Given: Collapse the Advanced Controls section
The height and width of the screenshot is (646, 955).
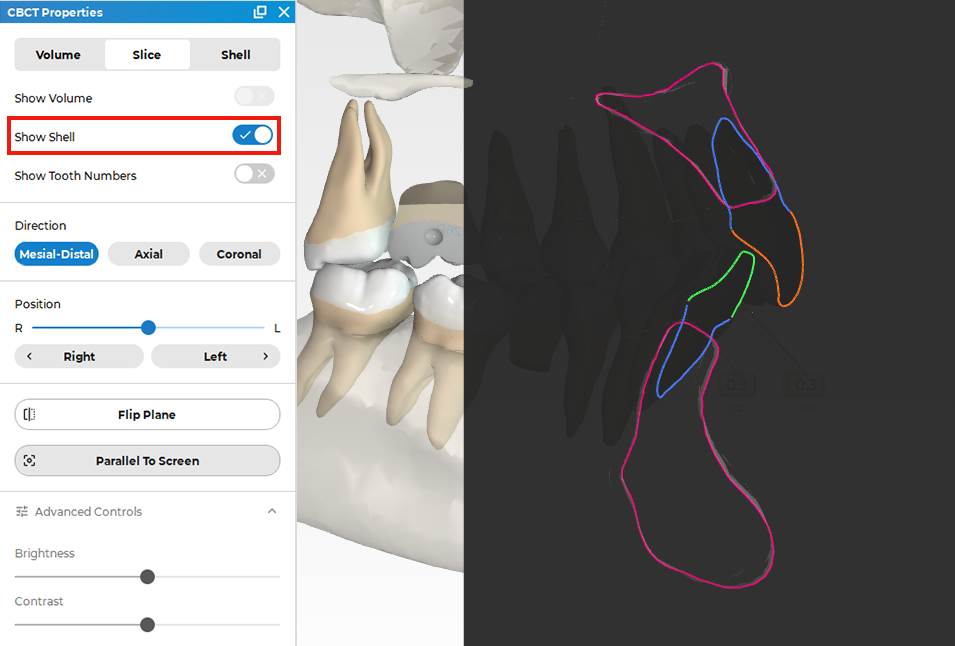Looking at the screenshot, I should coord(272,511).
